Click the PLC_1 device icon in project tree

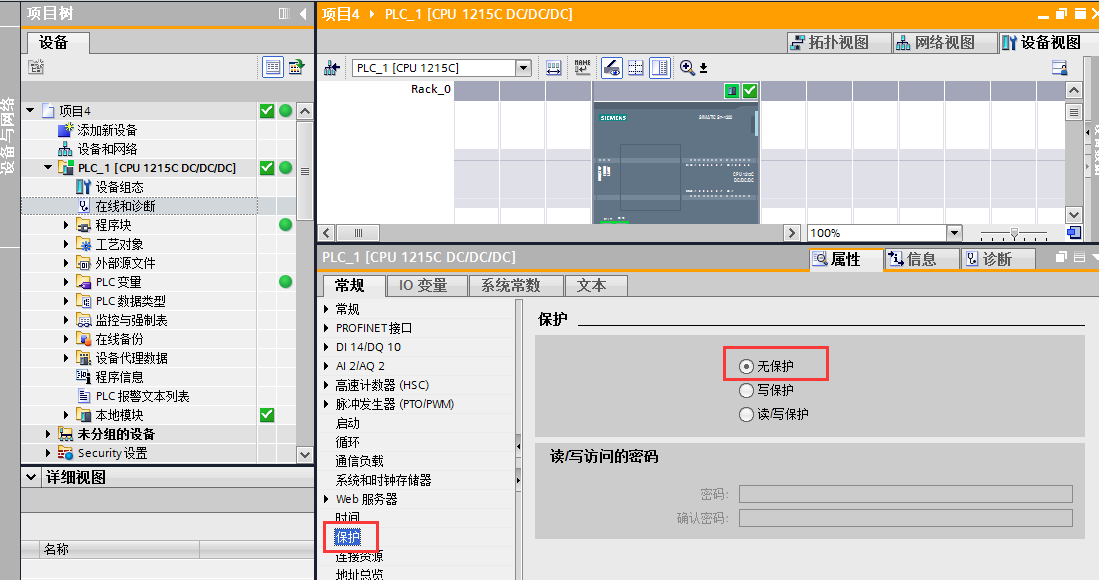[x=67, y=168]
